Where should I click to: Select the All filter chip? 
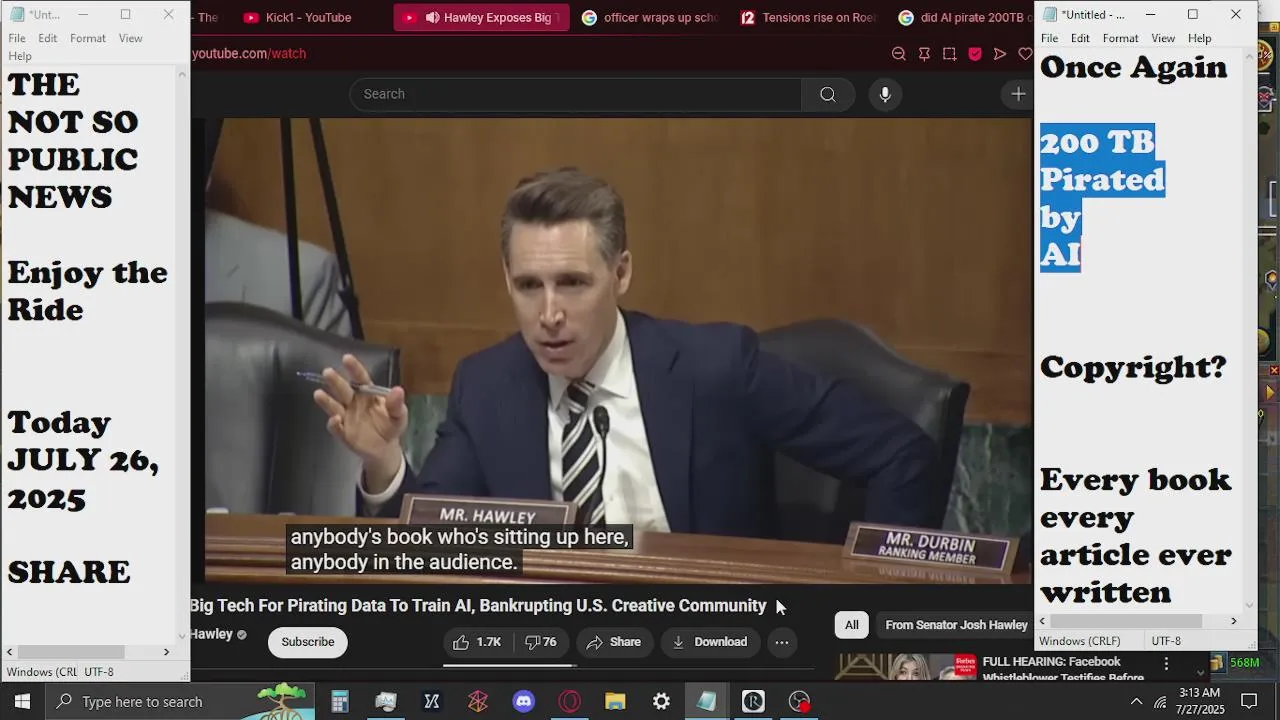(851, 625)
